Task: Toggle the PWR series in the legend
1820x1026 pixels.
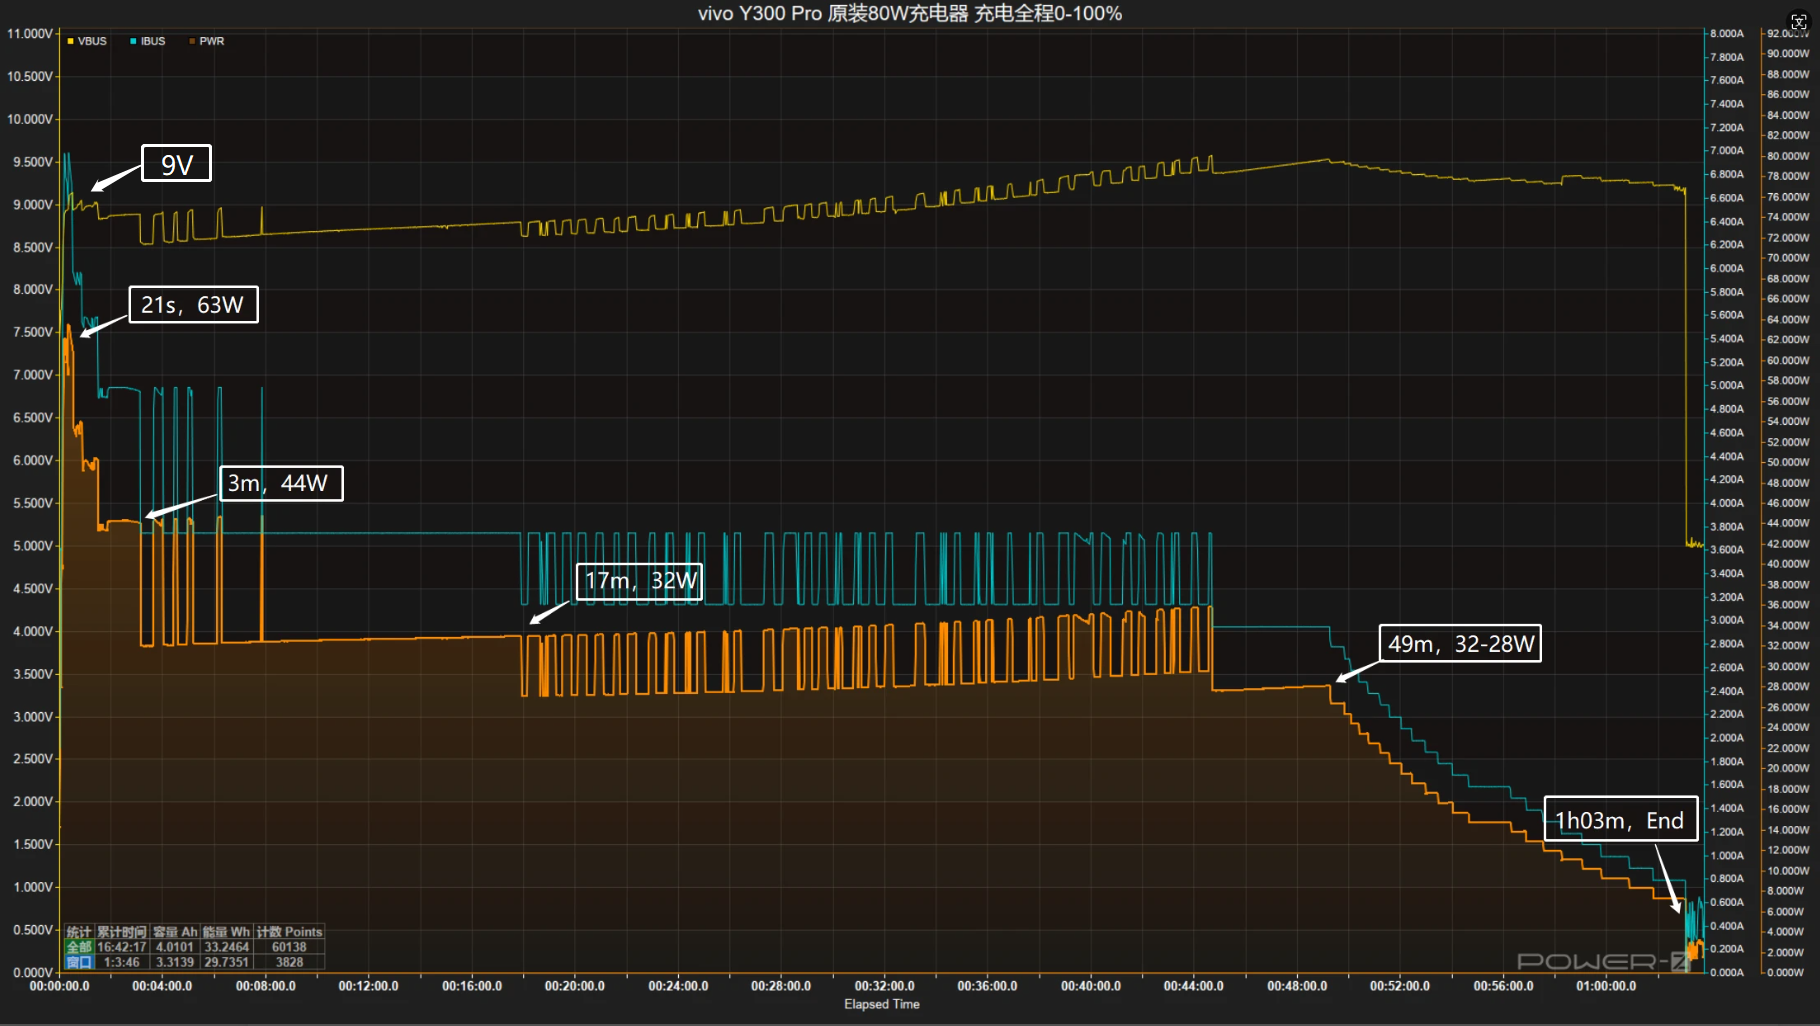Action: pyautogui.click(x=207, y=41)
